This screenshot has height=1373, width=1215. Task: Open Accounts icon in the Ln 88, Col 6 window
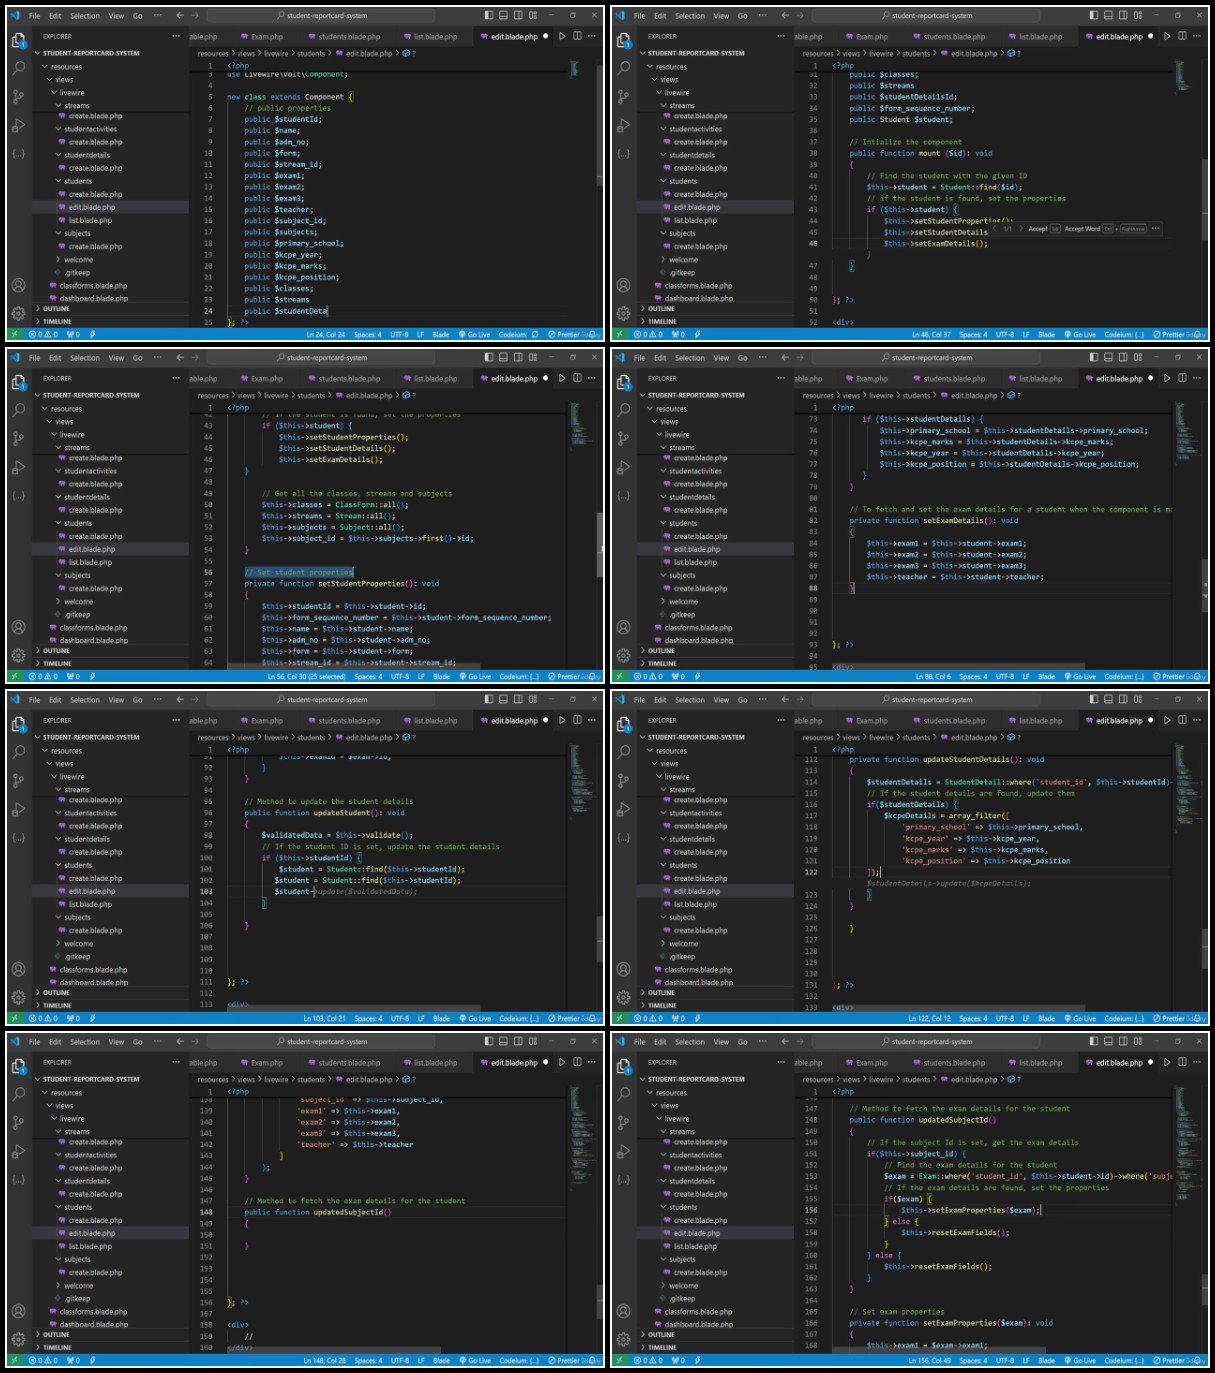click(623, 628)
